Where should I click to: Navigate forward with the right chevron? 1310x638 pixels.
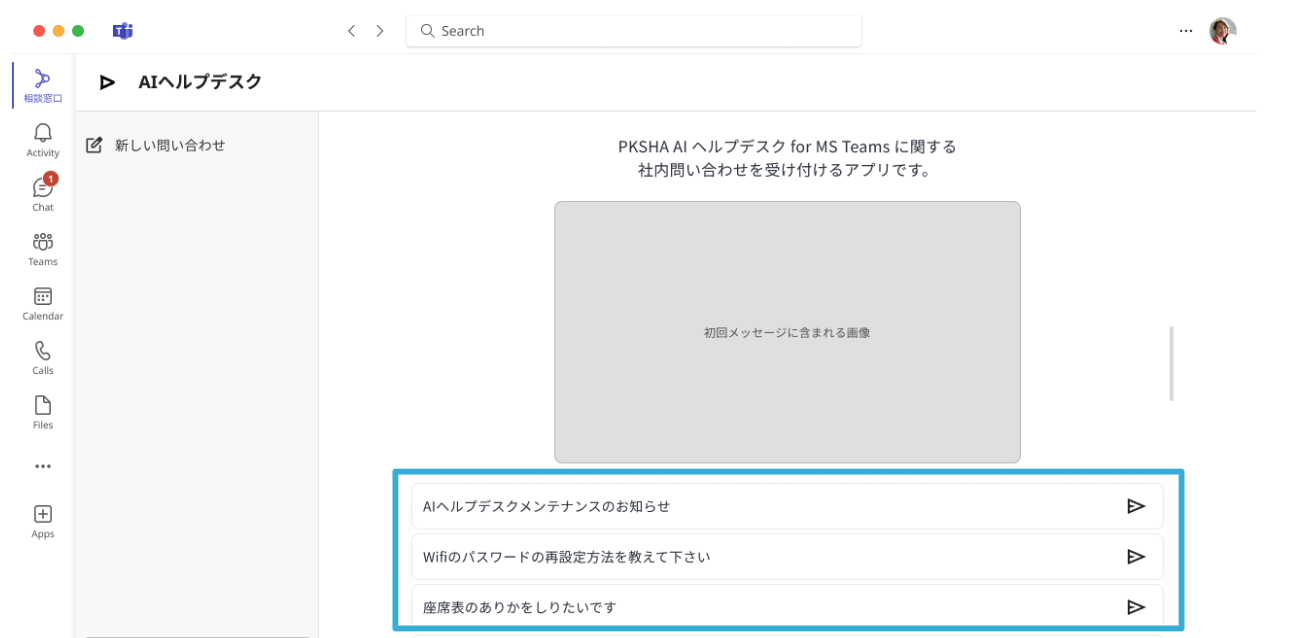(x=380, y=31)
